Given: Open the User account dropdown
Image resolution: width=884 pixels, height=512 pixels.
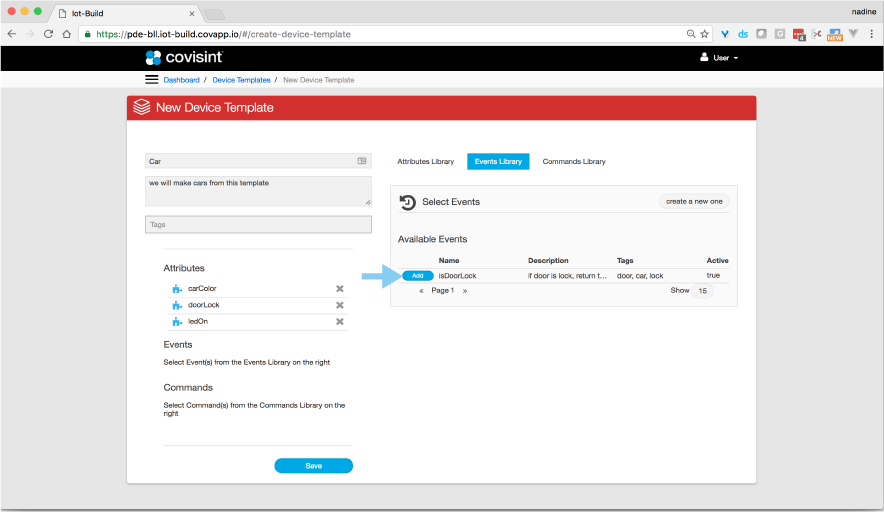Looking at the screenshot, I should [719, 58].
